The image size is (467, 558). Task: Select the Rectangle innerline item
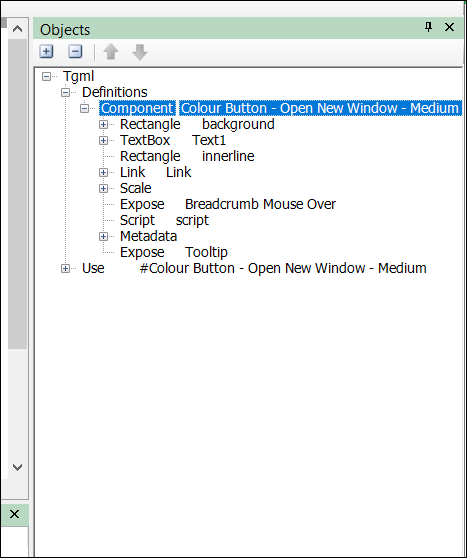(187, 156)
